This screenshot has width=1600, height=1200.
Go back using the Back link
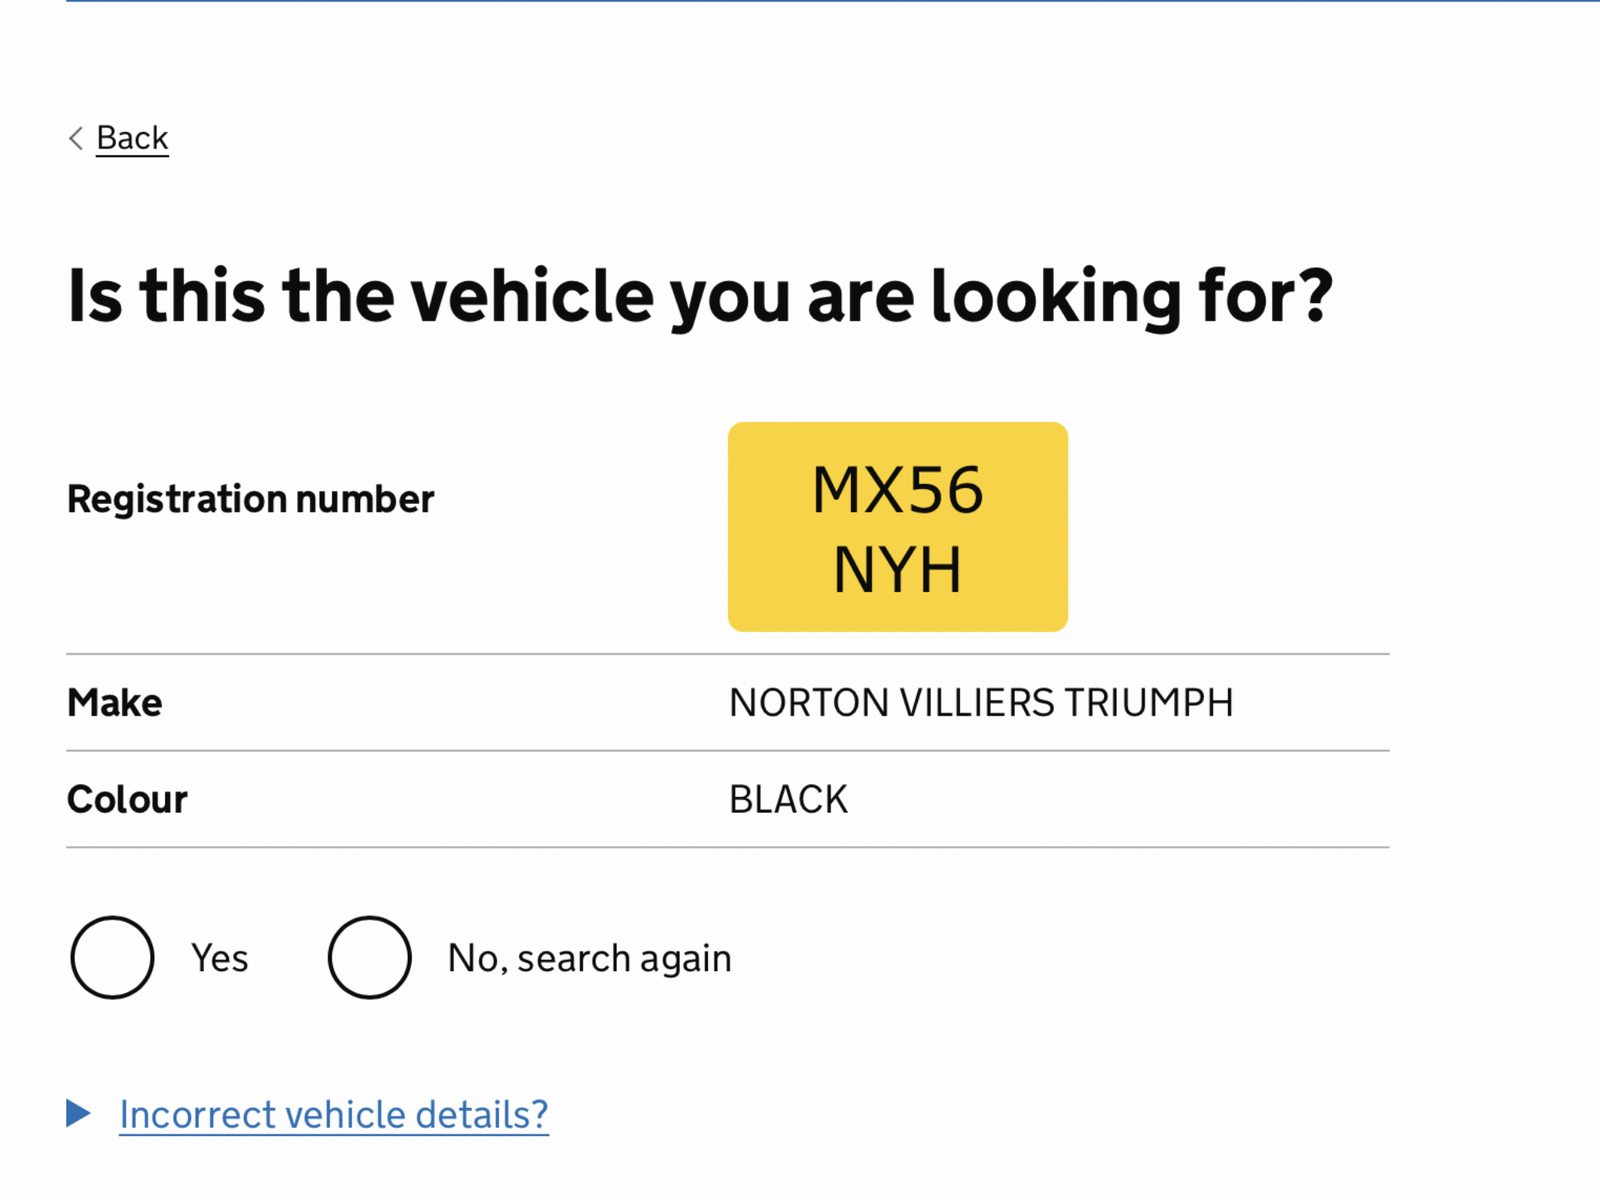132,138
